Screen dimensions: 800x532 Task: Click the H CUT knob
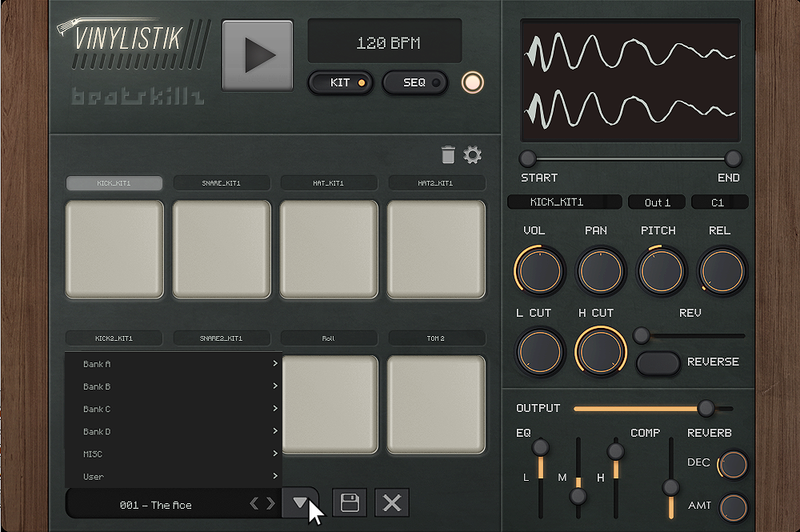click(x=599, y=351)
